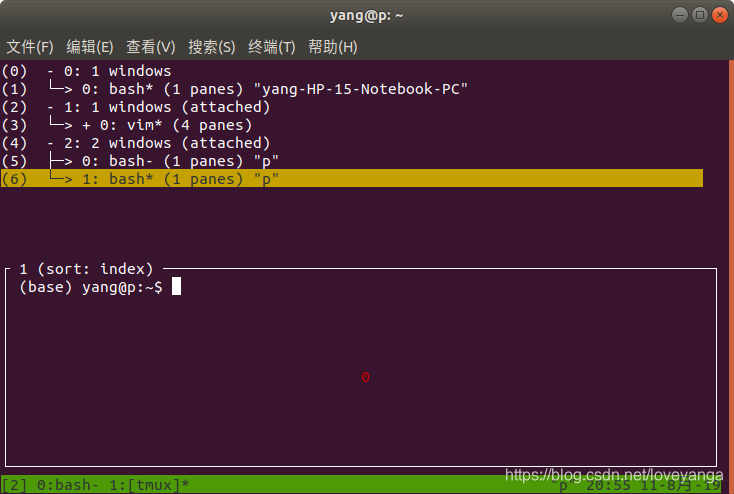Open the 搜索(S) menu

[212, 47]
